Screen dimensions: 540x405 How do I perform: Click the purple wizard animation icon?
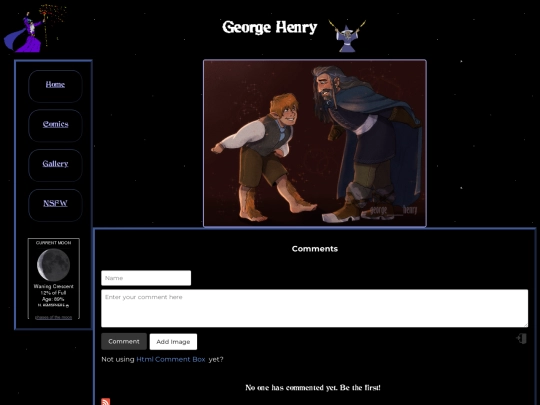coord(34,28)
